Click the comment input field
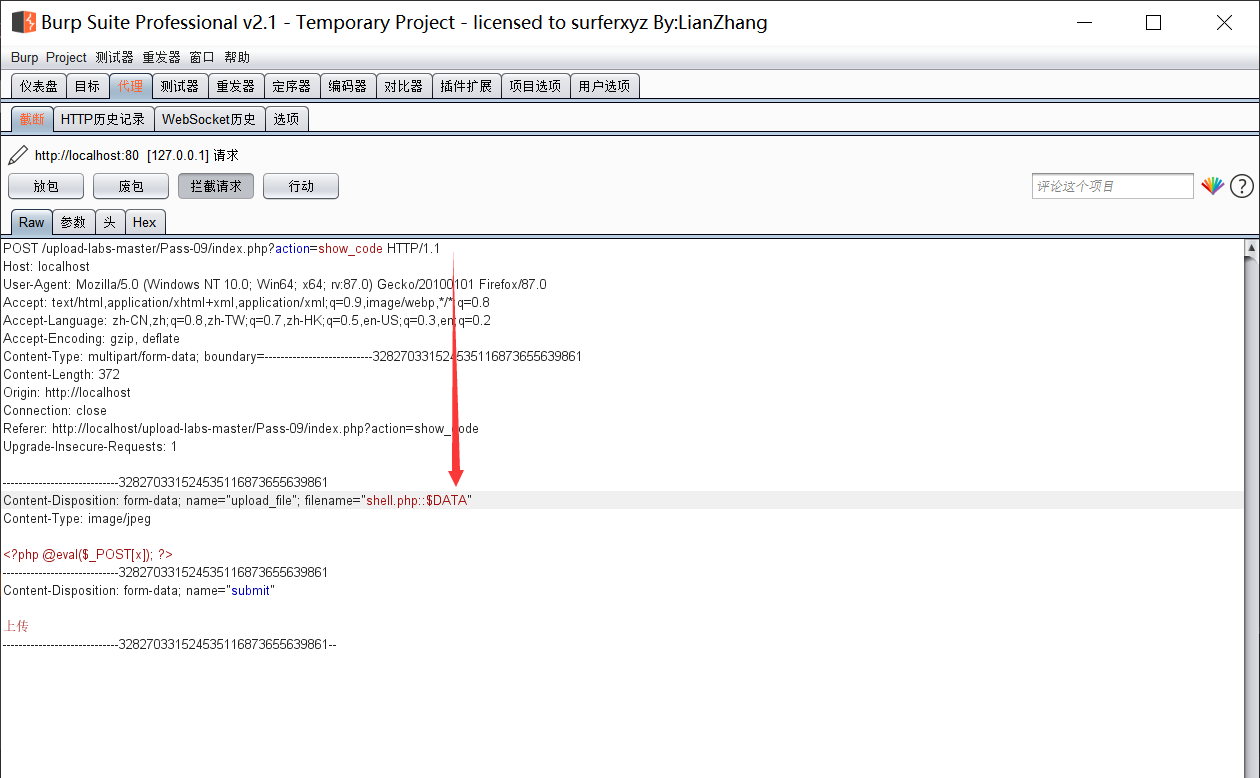The image size is (1260, 778). pyautogui.click(x=1112, y=186)
